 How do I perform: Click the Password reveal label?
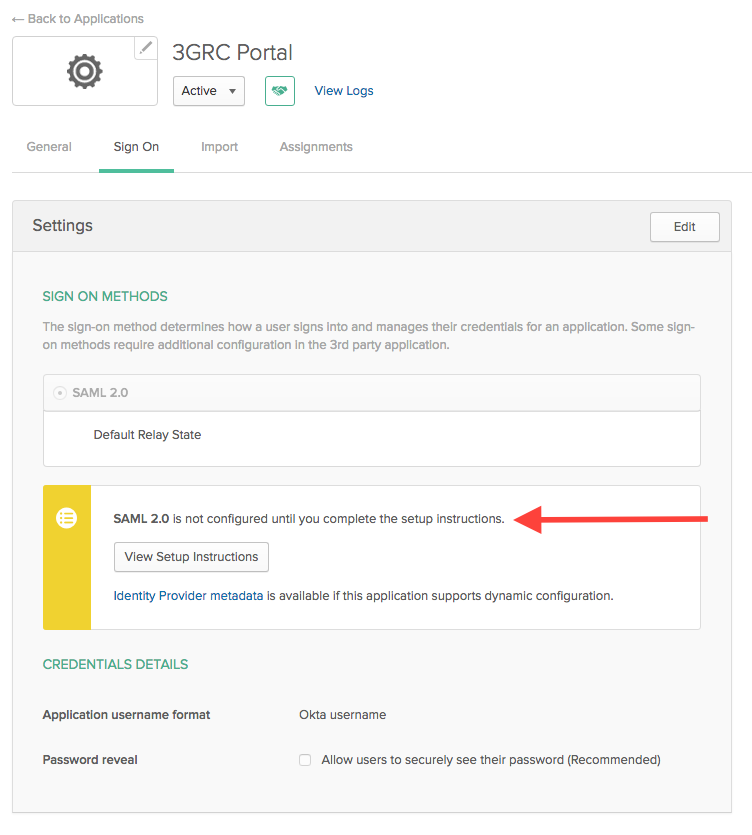[x=90, y=760]
